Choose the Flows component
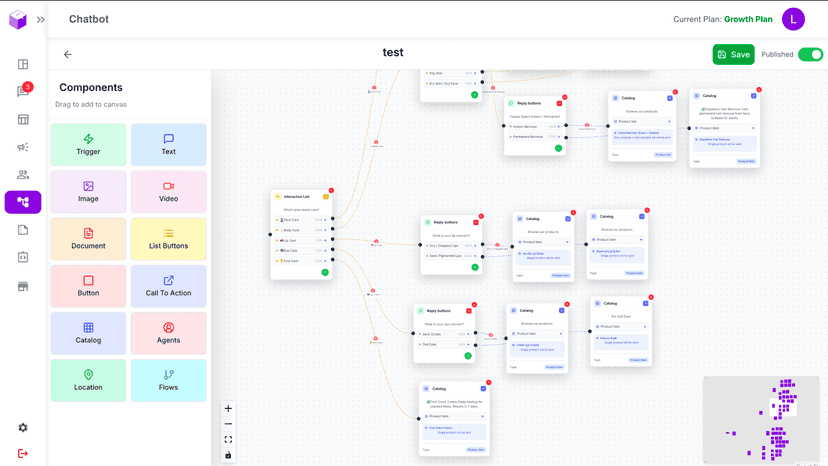828x466 pixels. tap(168, 380)
